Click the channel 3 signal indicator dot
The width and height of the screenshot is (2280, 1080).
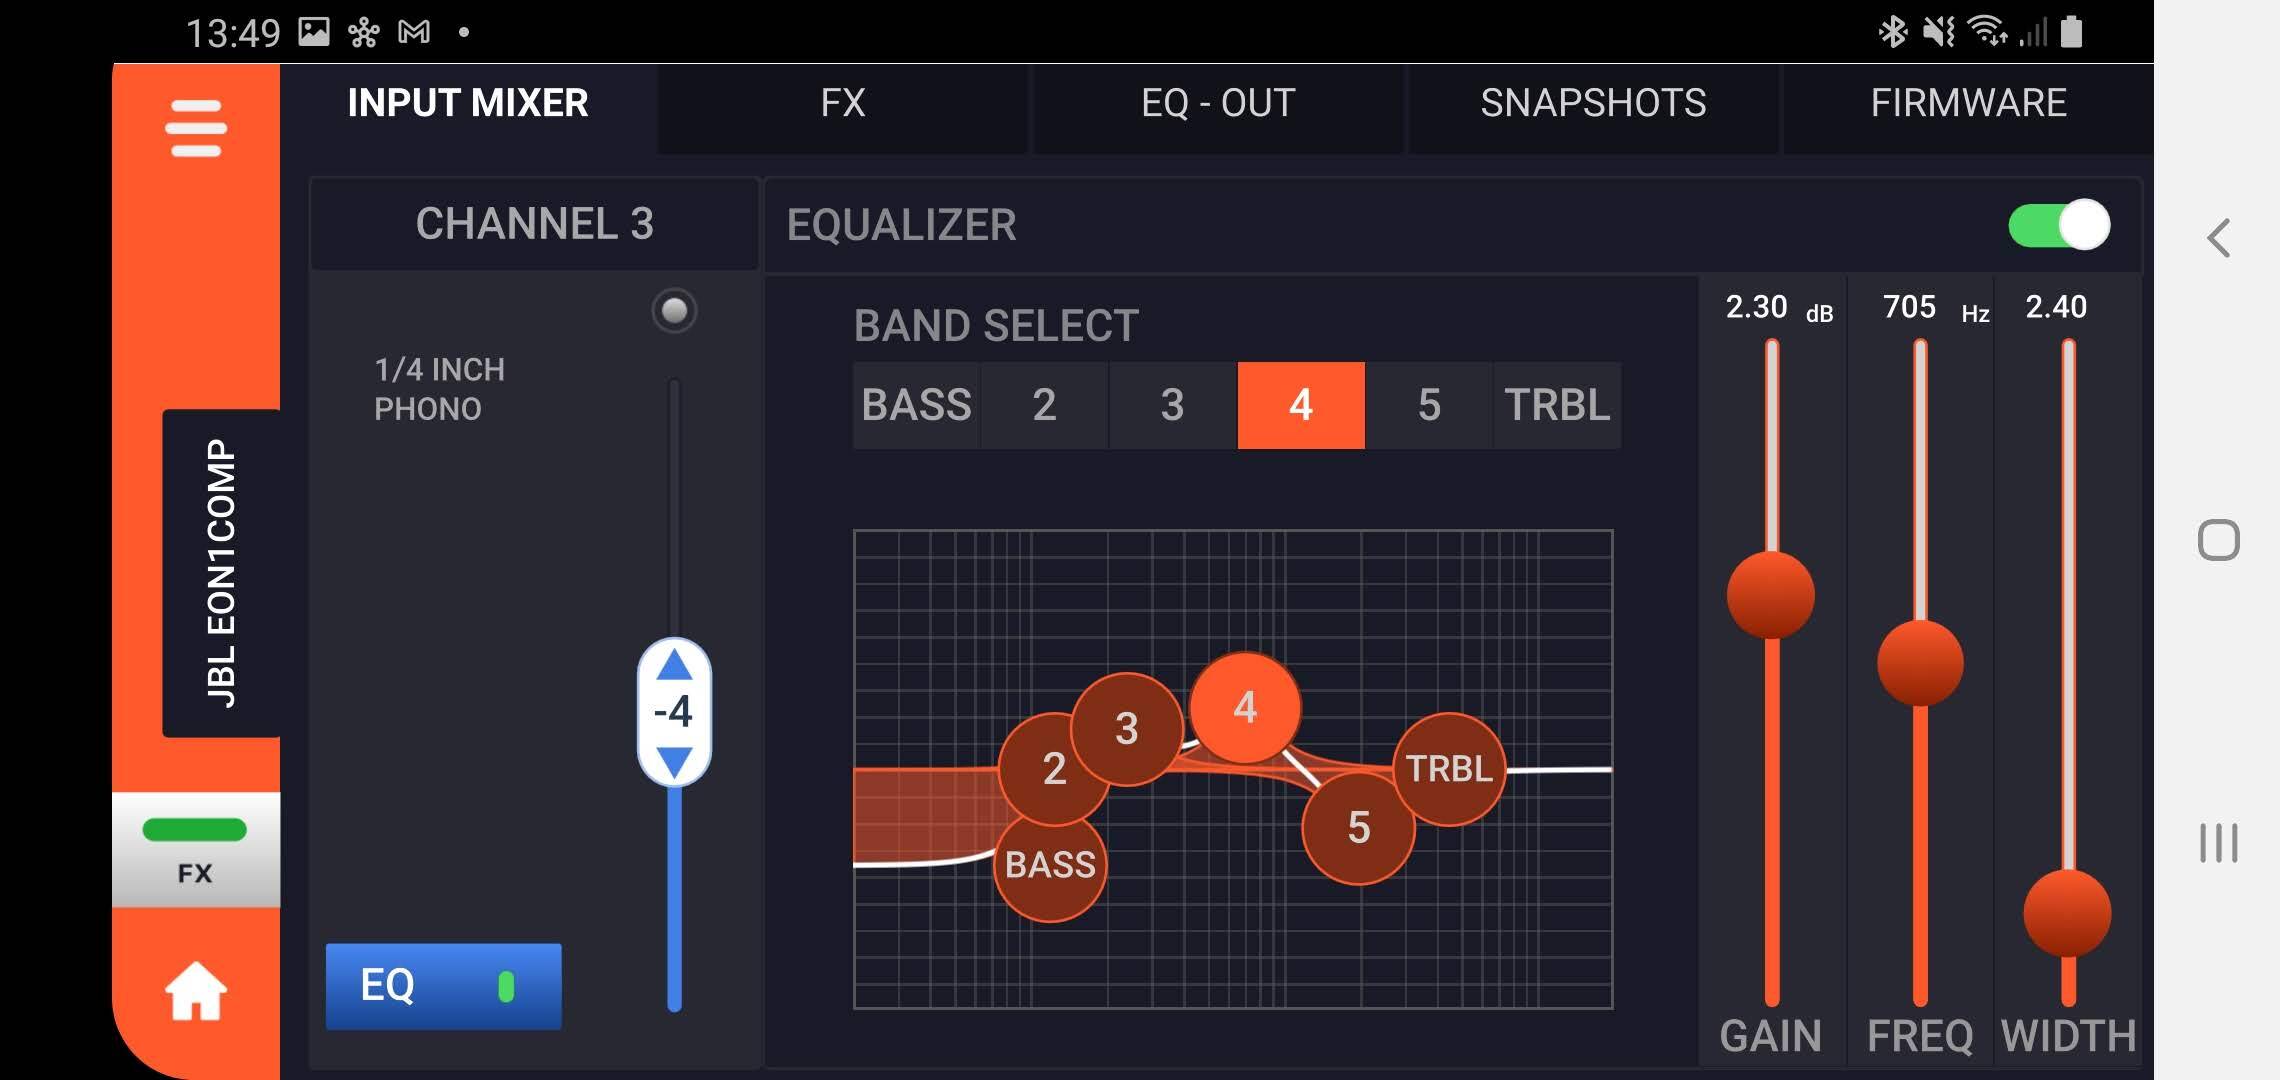[x=674, y=311]
